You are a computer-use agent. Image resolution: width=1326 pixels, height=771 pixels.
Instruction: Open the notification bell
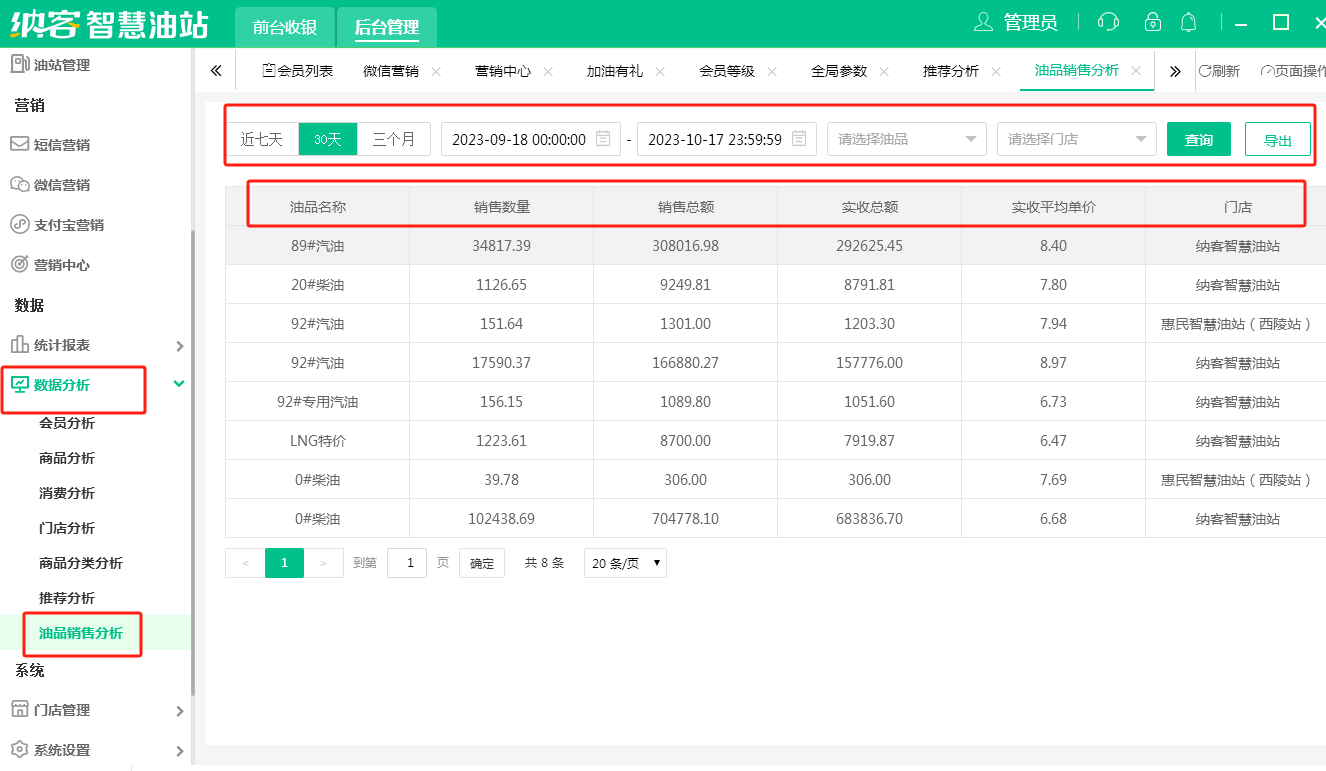(1189, 22)
